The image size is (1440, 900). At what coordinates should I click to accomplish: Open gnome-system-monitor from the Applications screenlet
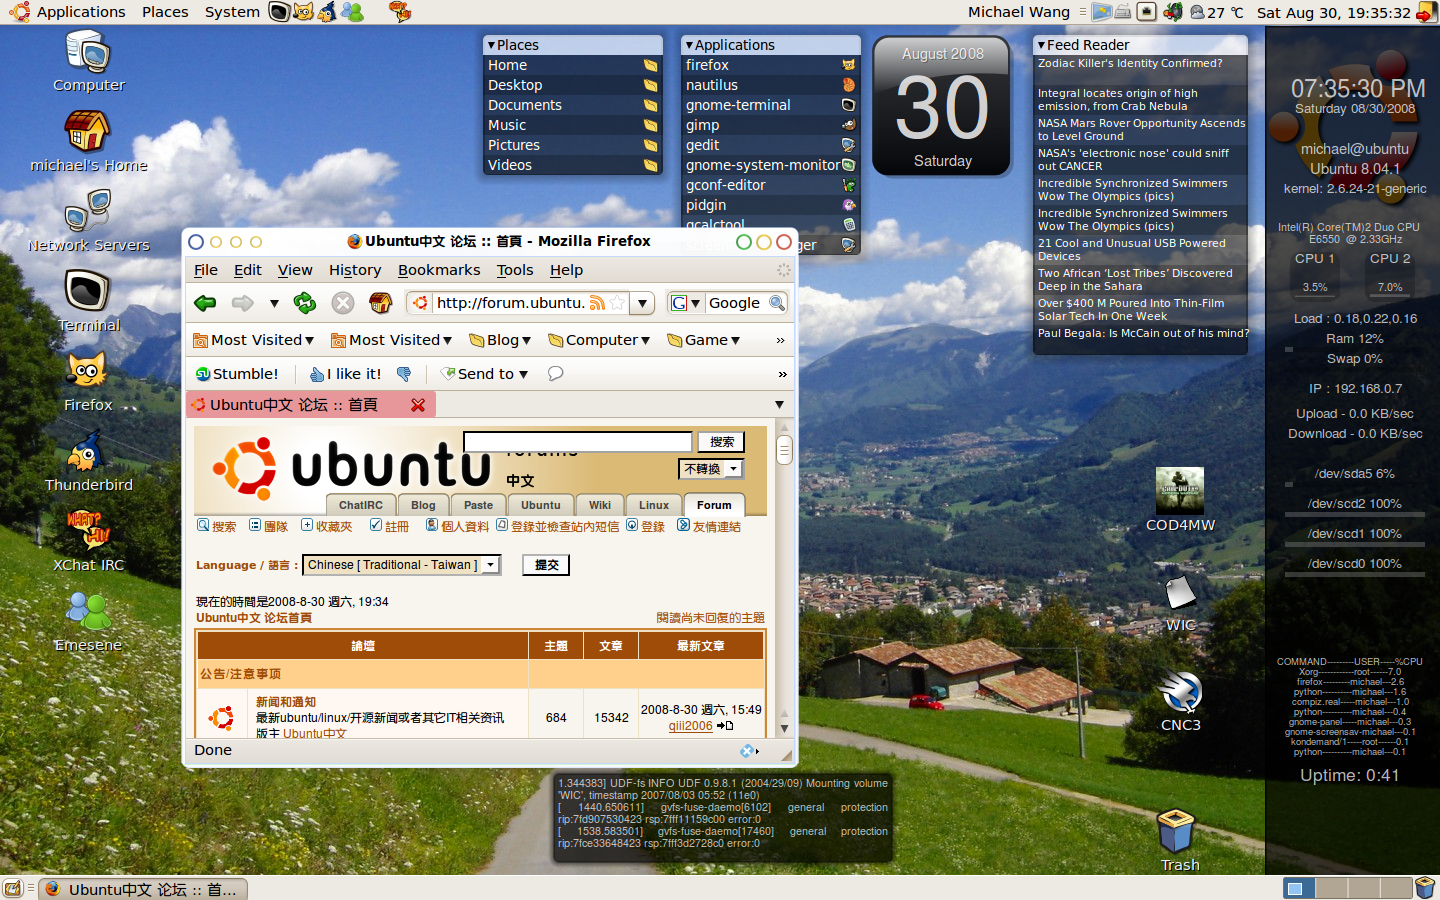click(x=770, y=165)
